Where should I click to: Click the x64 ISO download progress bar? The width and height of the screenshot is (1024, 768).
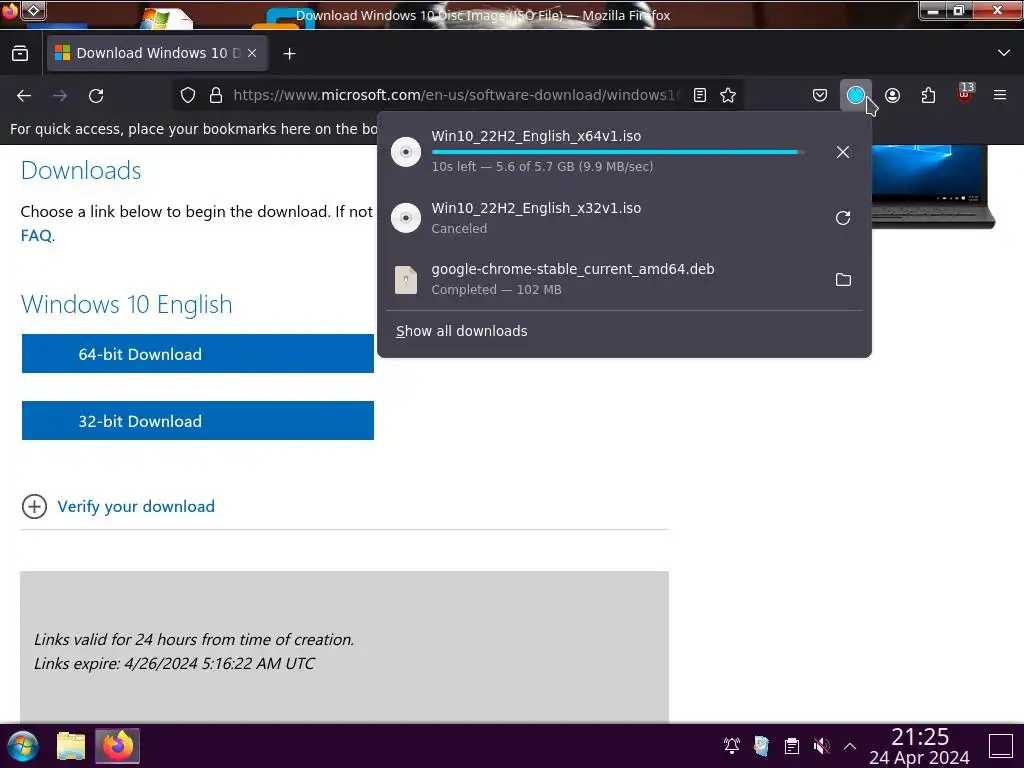[x=617, y=152]
